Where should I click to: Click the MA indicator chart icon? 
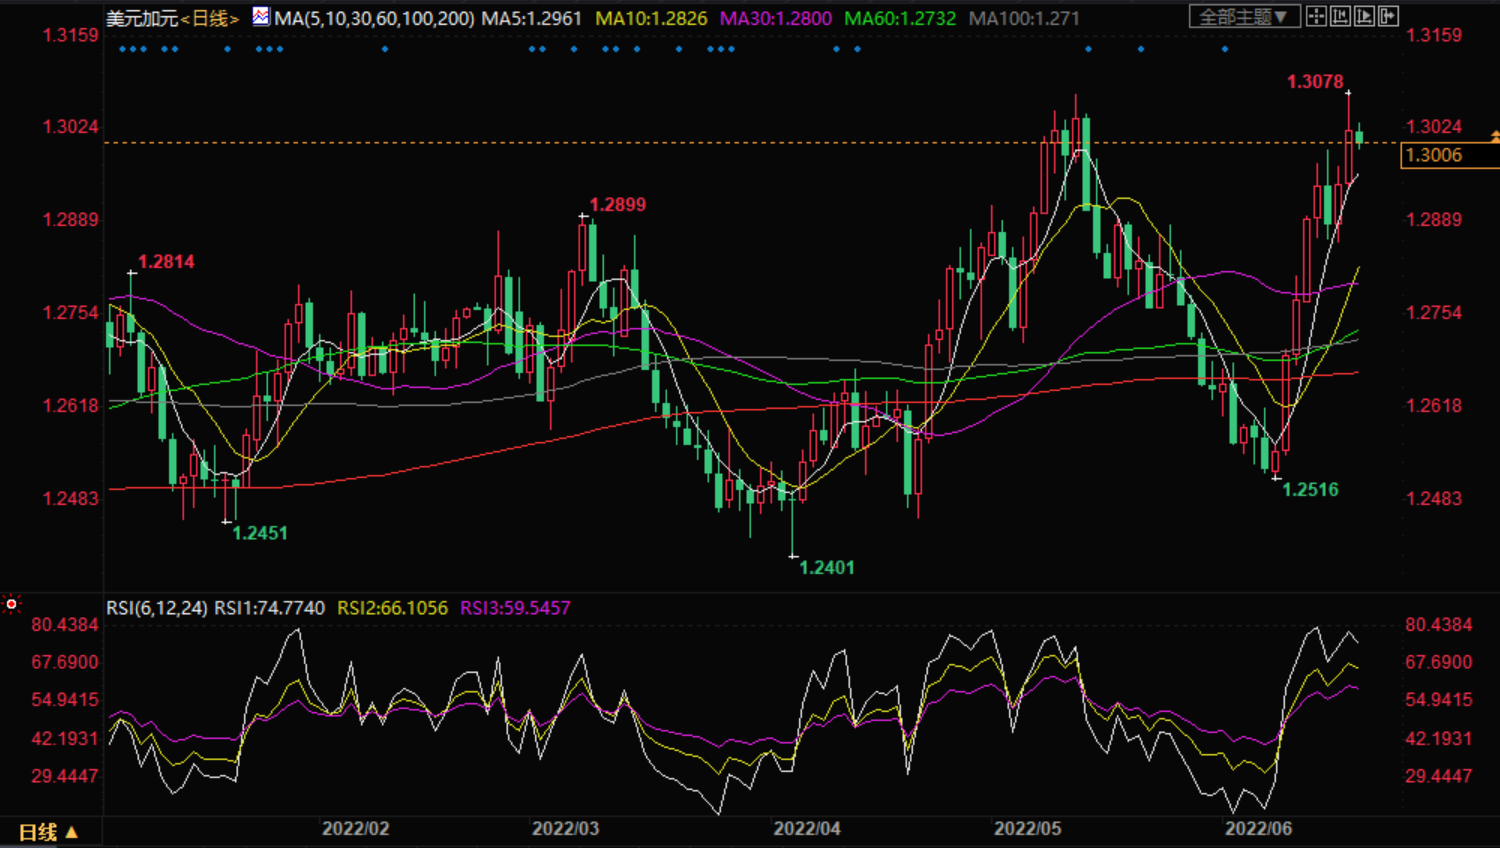coord(261,17)
